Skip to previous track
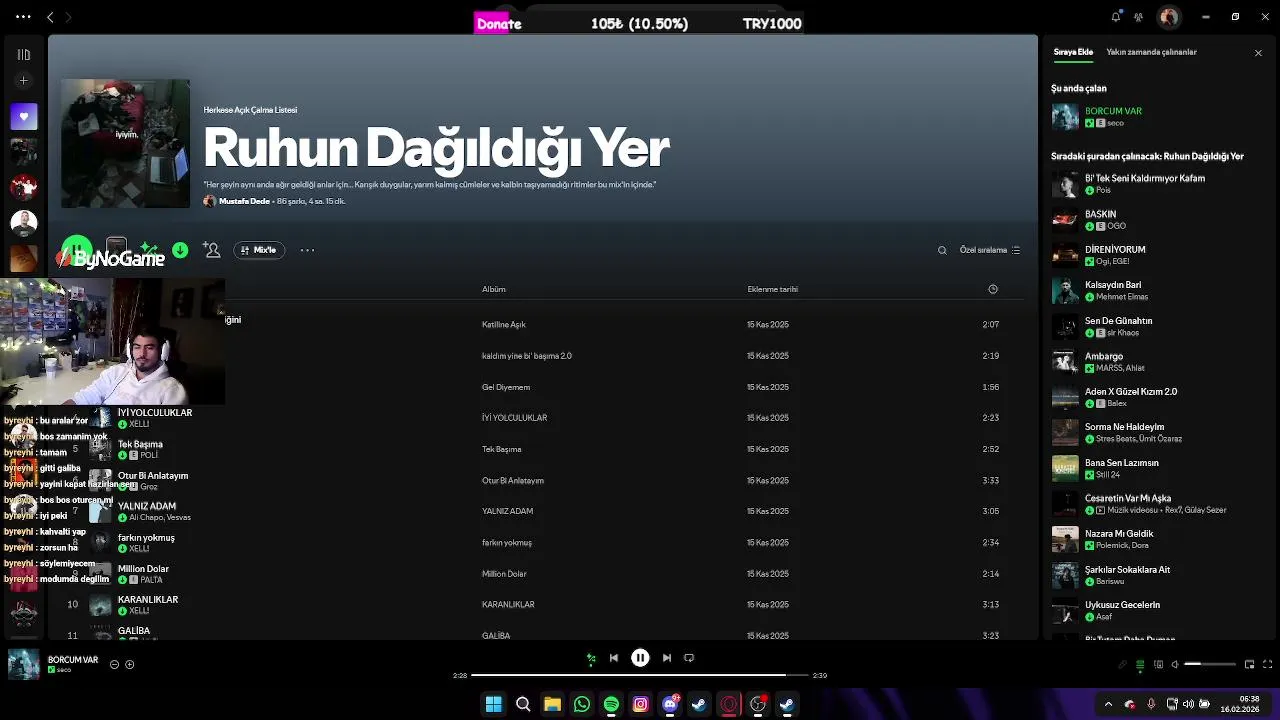 614,658
